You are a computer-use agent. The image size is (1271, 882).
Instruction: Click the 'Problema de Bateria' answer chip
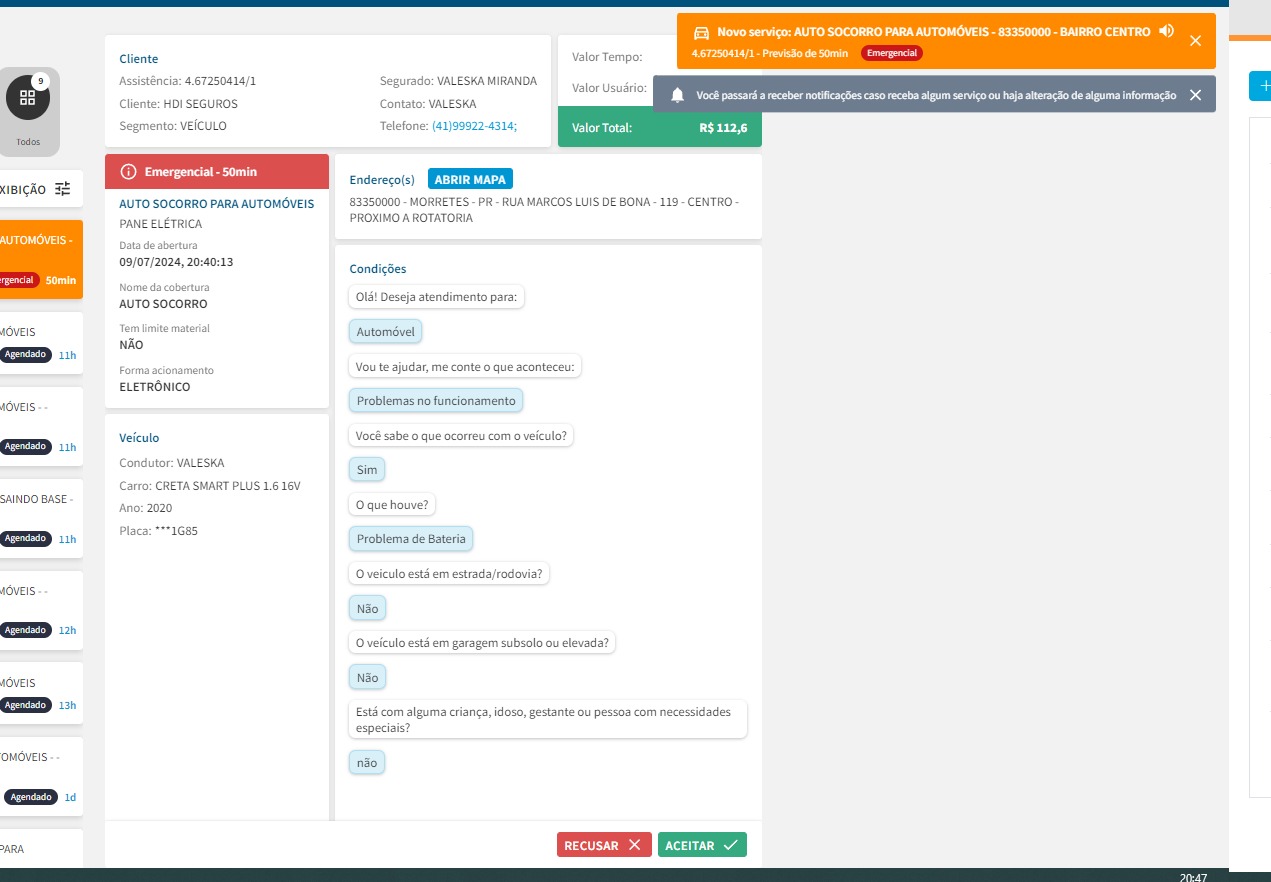pyautogui.click(x=411, y=539)
